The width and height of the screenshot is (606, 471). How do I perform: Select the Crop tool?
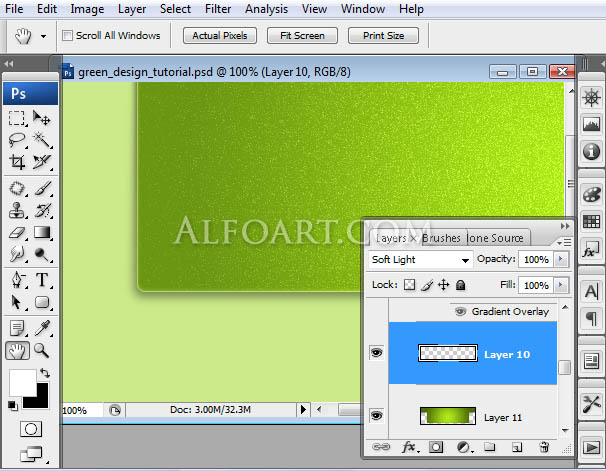click(x=17, y=162)
